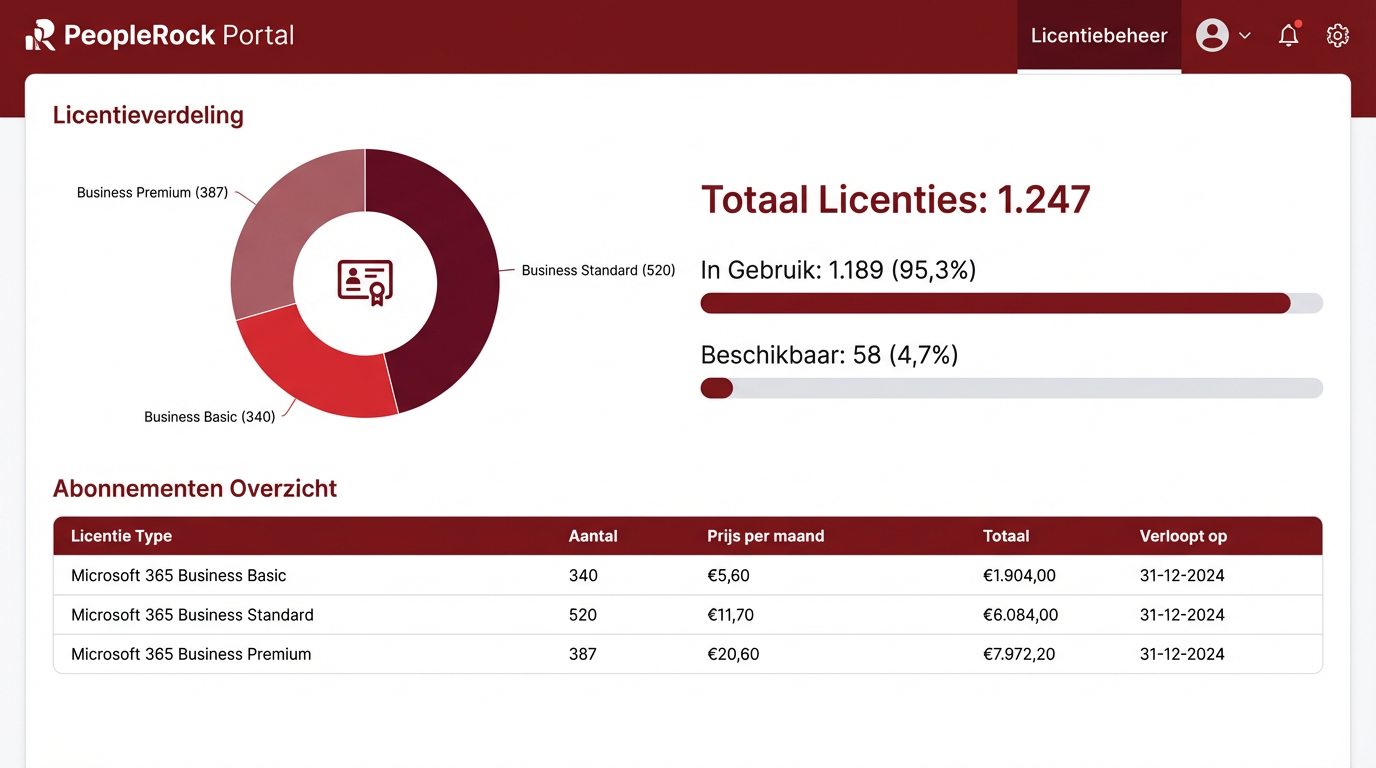Select the Microsoft 365 Business Basic row

click(x=178, y=575)
